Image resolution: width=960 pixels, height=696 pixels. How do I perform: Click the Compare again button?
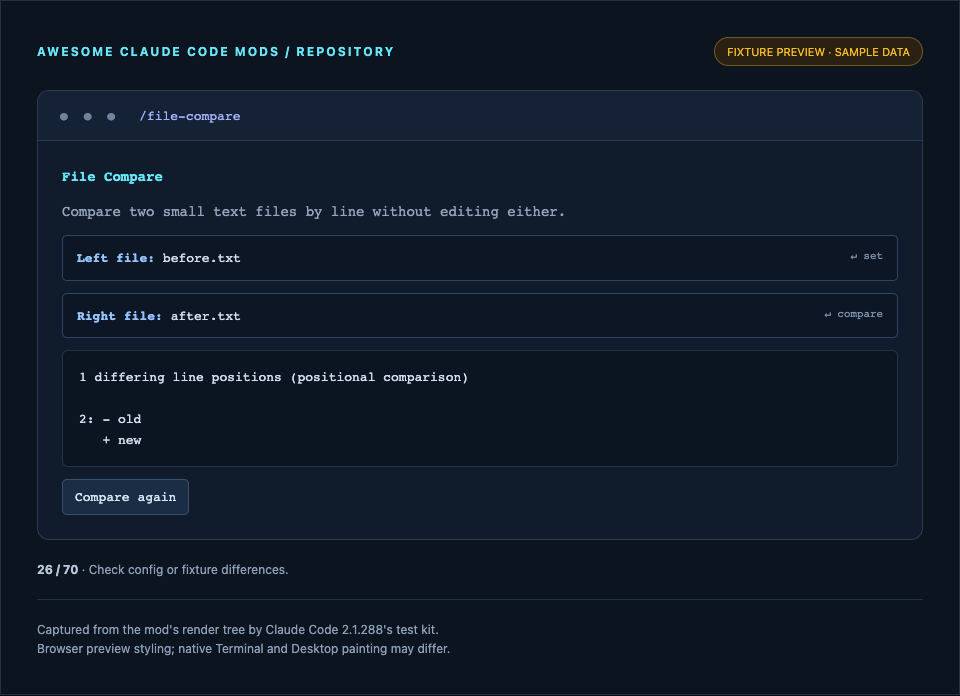click(x=125, y=497)
